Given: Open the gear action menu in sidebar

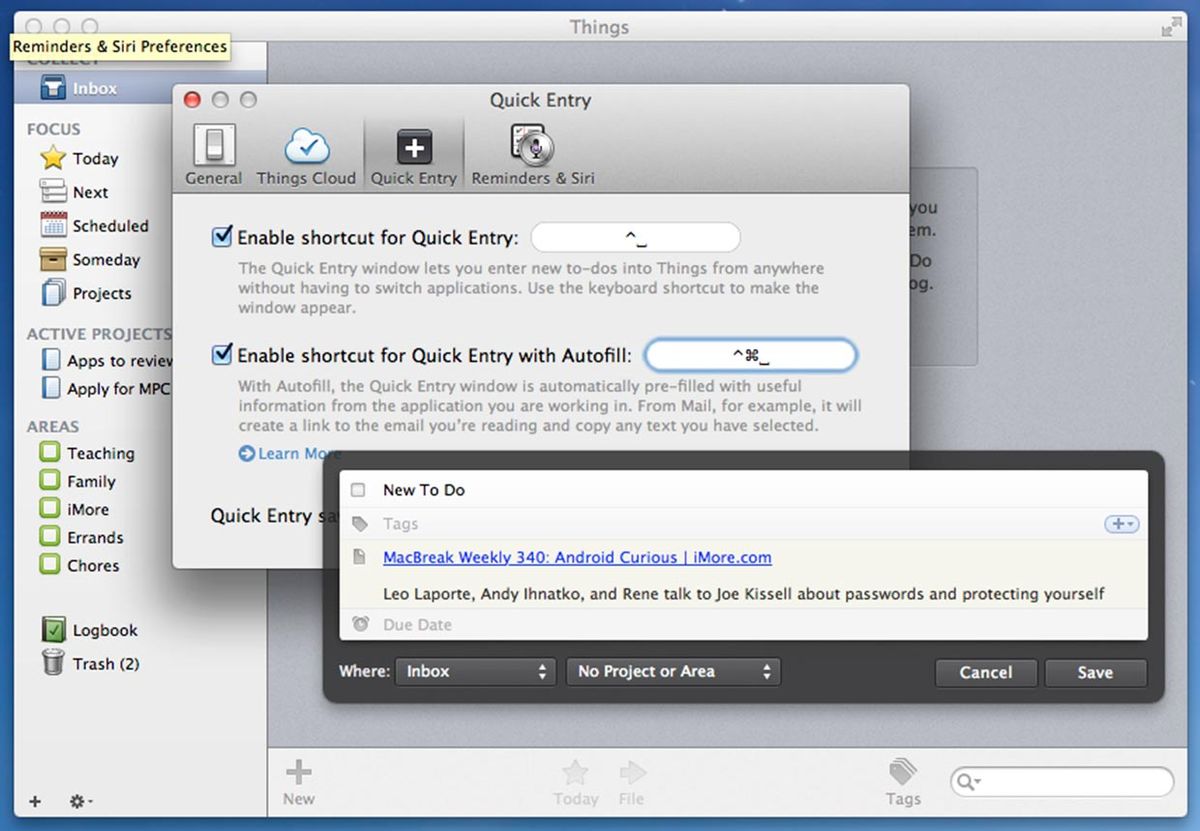Looking at the screenshot, I should 80,801.
